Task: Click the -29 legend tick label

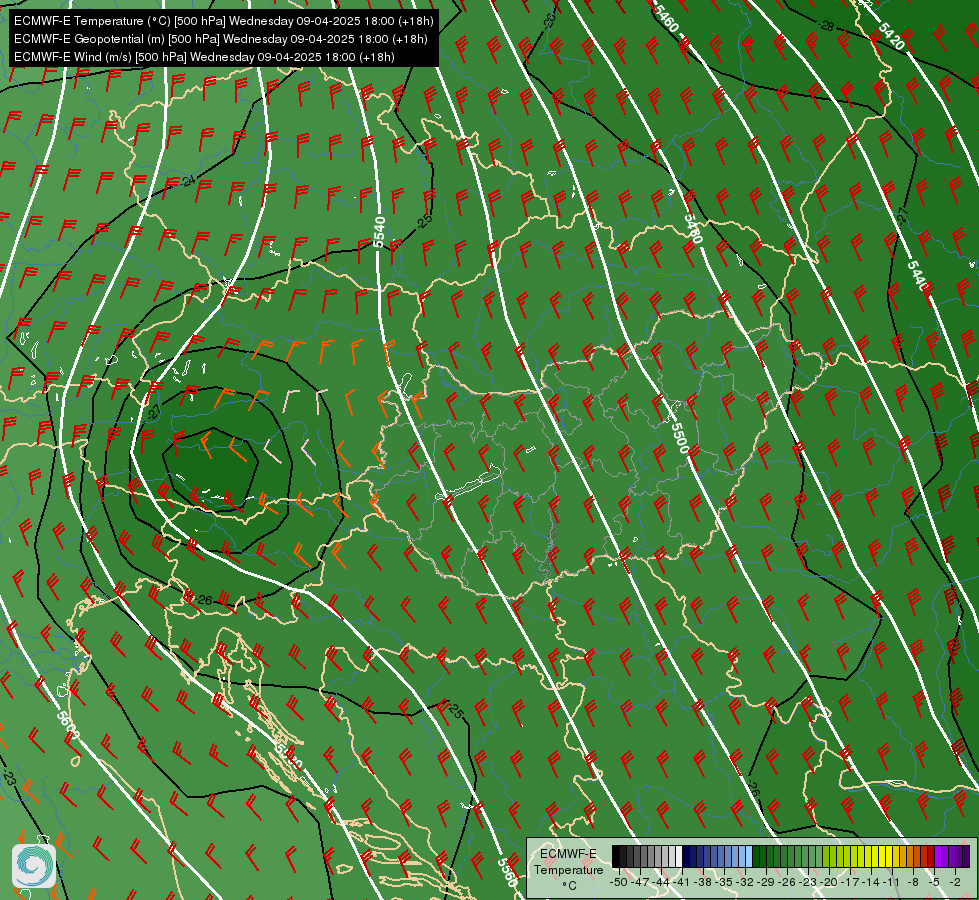Action: [766, 882]
